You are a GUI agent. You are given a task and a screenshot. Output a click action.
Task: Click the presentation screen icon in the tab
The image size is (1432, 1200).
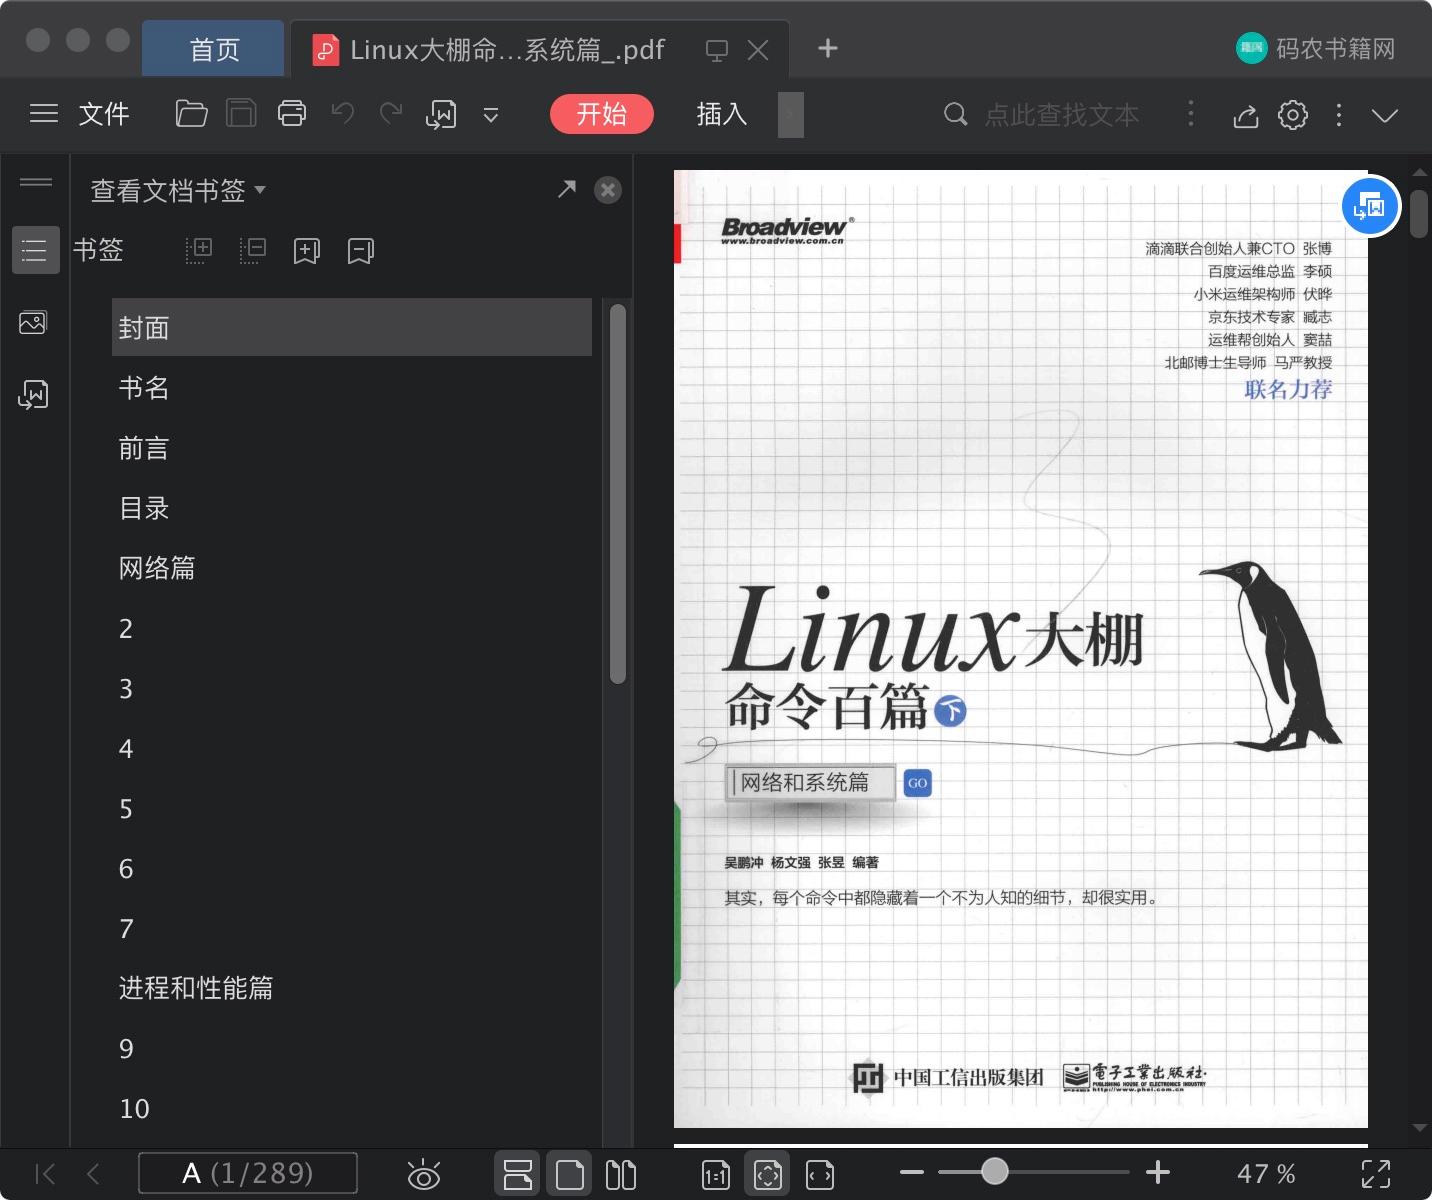(716, 50)
